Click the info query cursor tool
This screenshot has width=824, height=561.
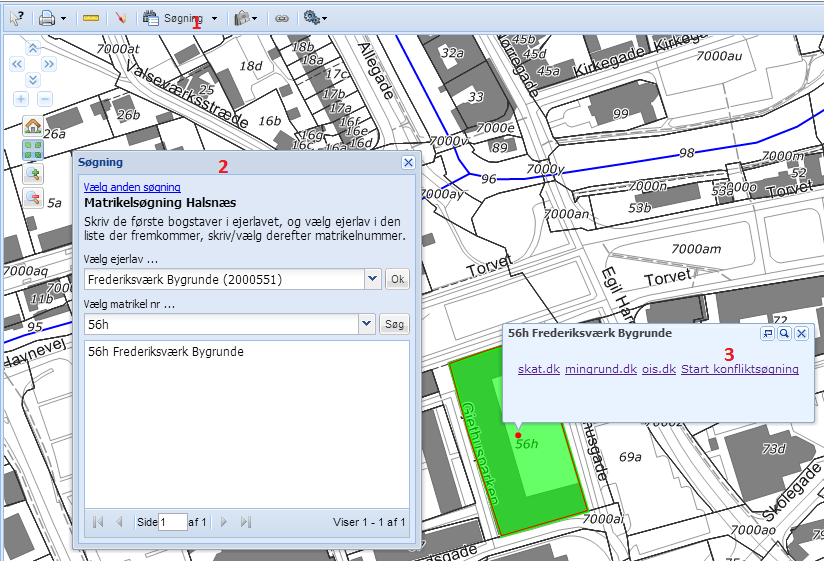coord(16,17)
